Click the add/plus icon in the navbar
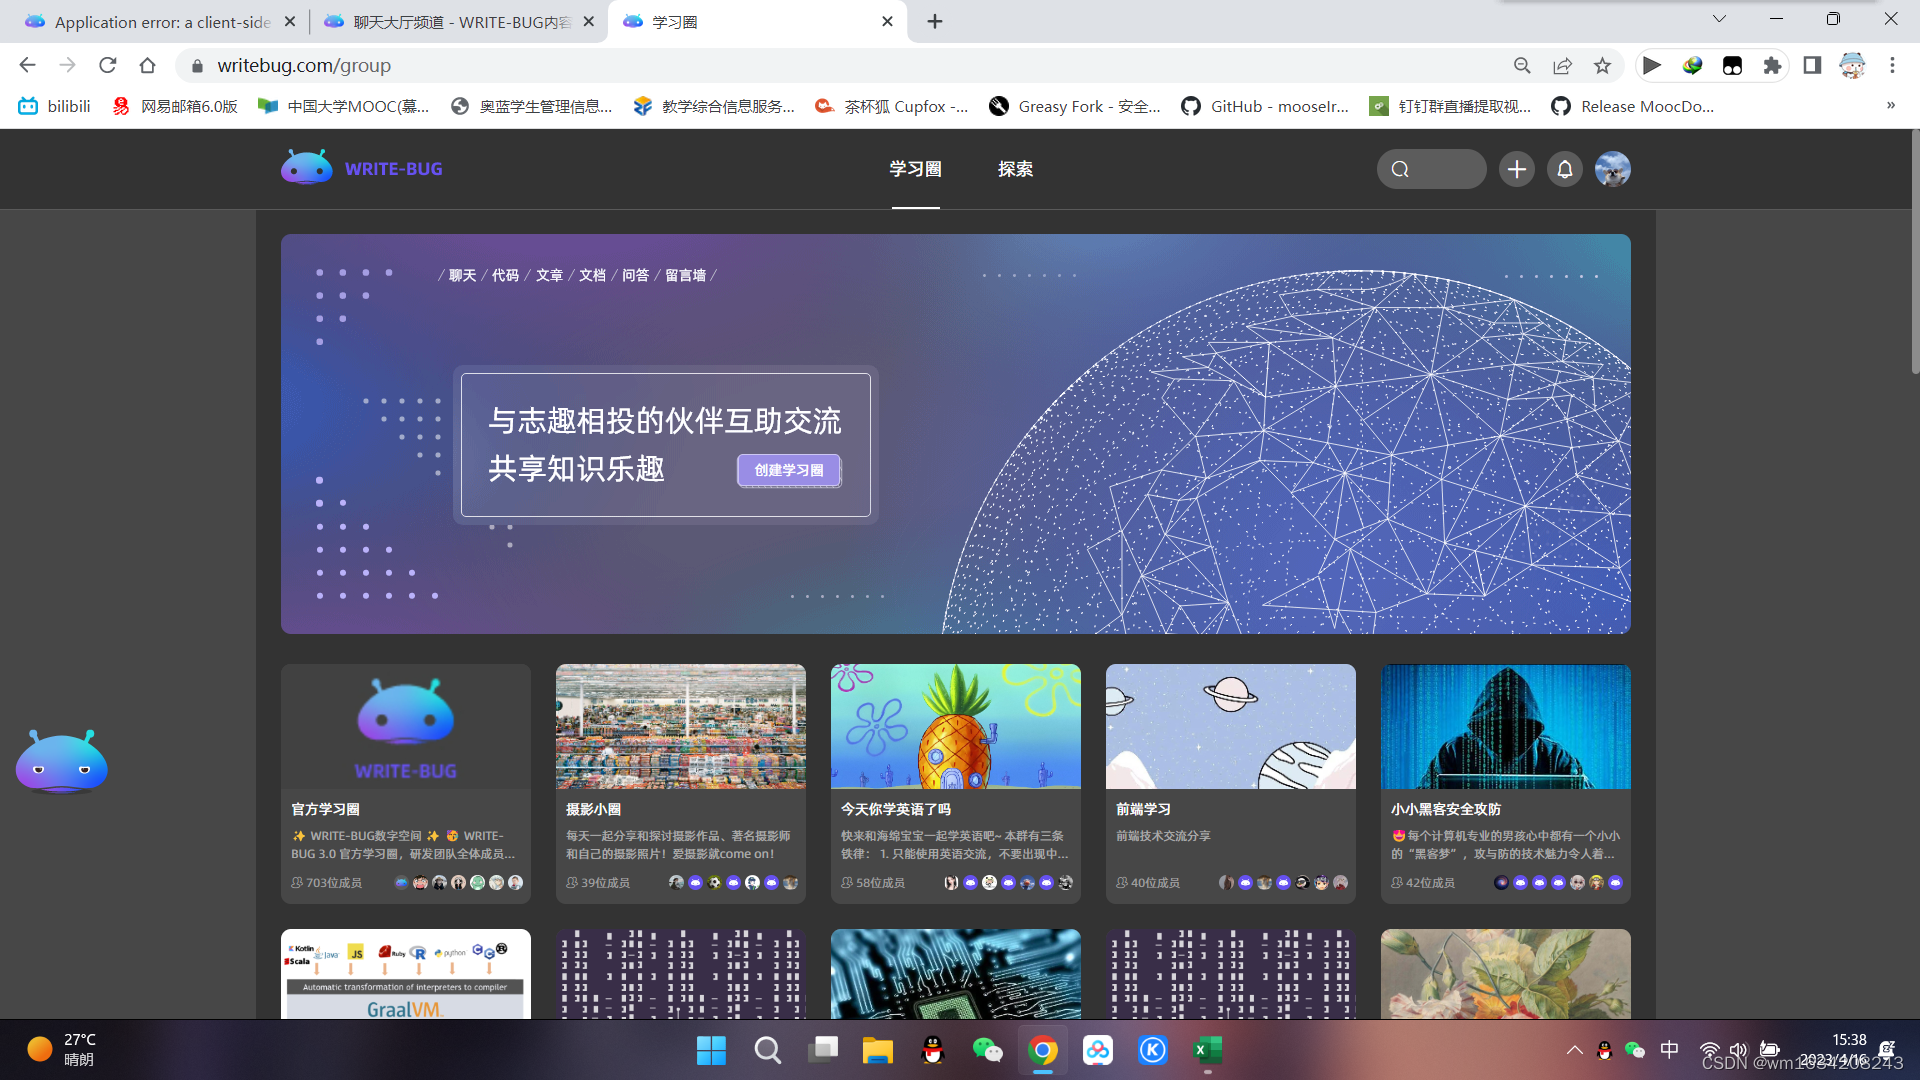This screenshot has height=1080, width=1920. pyautogui.click(x=1516, y=169)
